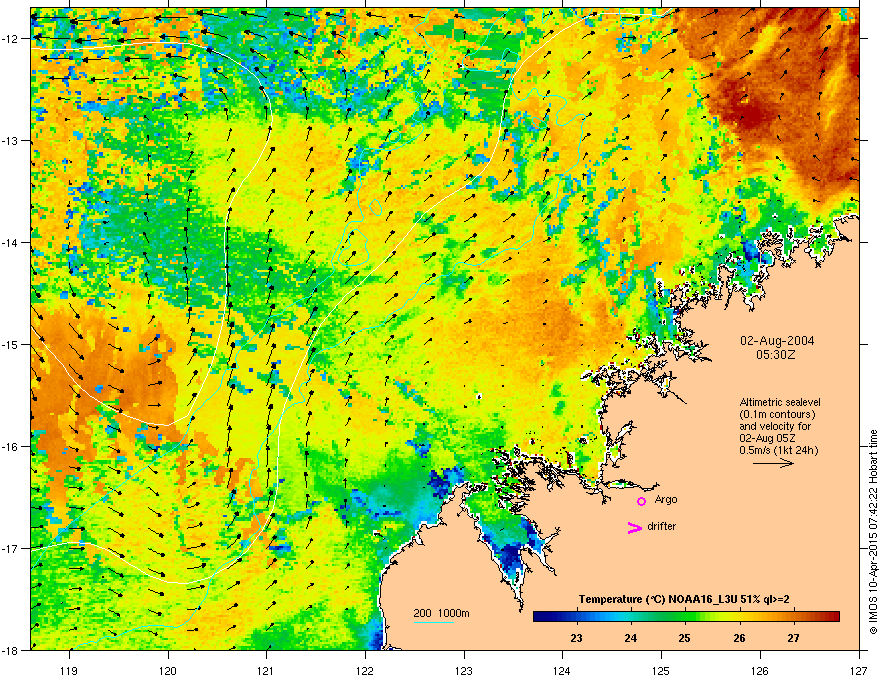This screenshot has height=680, width=880.
Task: Click the '05:30Z' time label
Action: [776, 355]
